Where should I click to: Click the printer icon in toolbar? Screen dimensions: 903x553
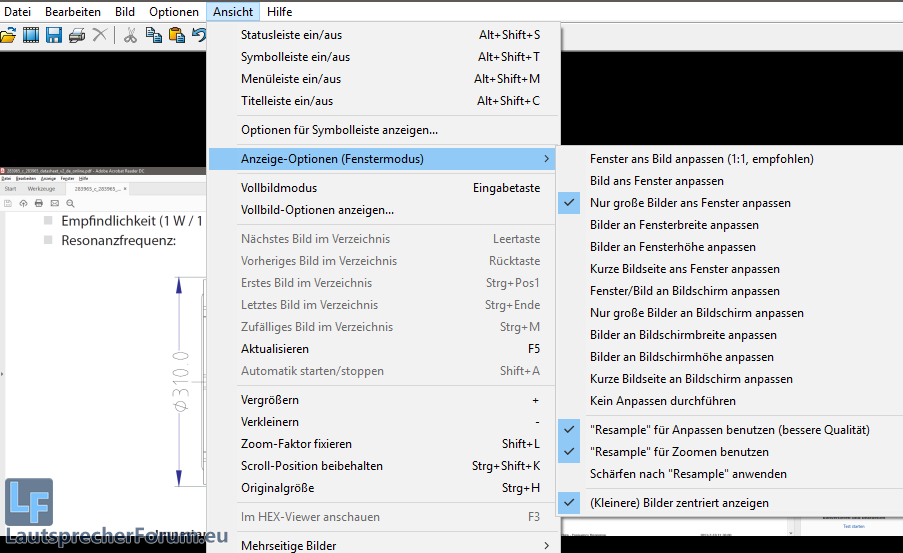click(77, 35)
